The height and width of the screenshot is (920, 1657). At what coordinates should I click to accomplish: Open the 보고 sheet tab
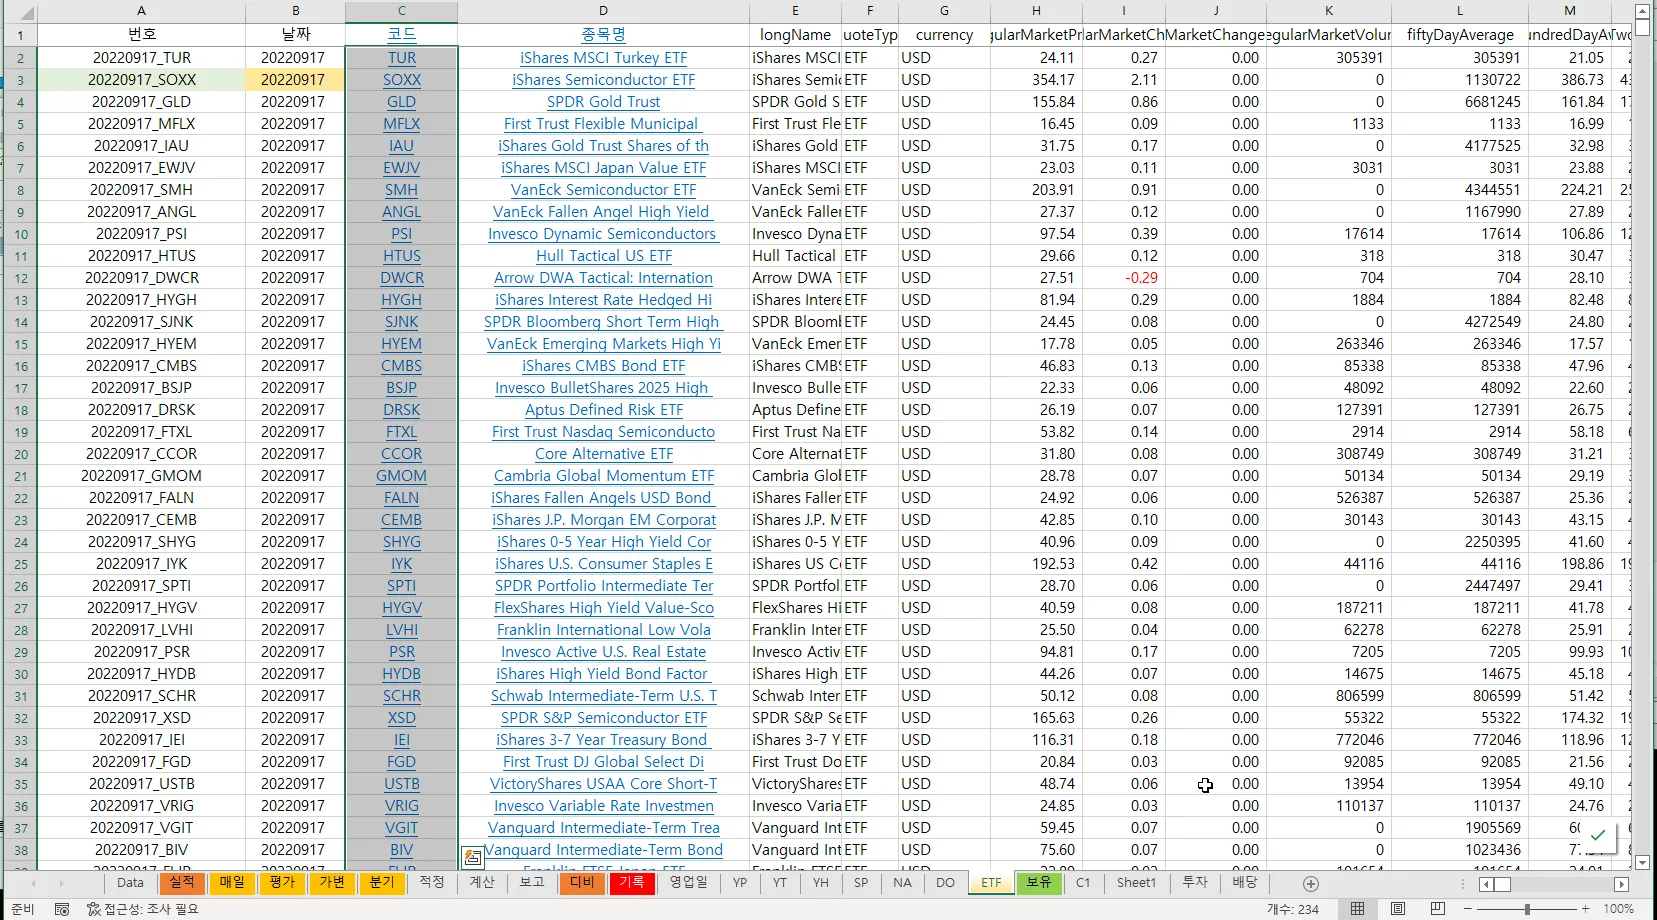tap(532, 883)
